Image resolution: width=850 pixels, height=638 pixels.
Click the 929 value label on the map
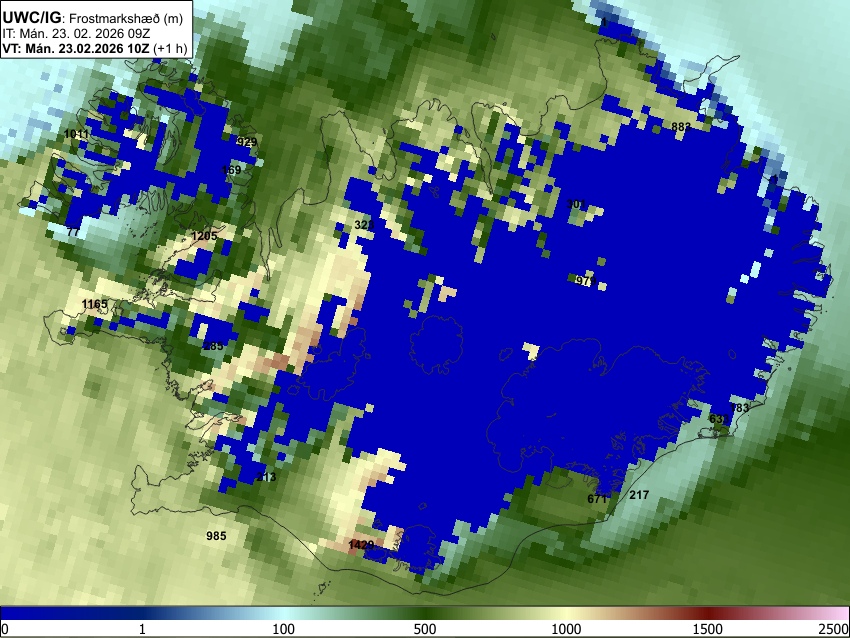pos(247,142)
